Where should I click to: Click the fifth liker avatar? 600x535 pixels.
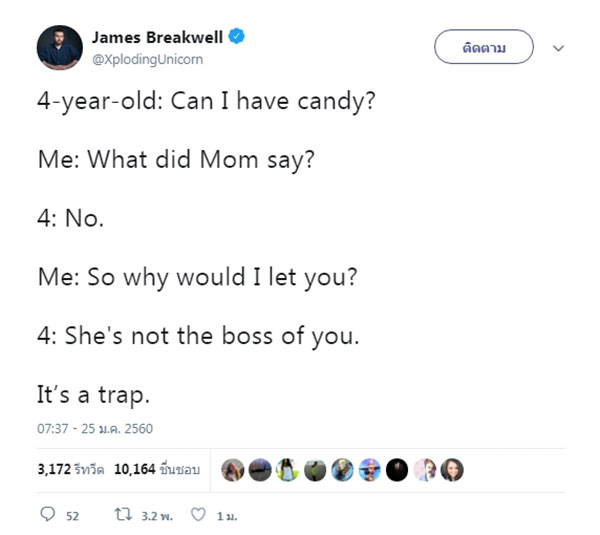(x=342, y=470)
